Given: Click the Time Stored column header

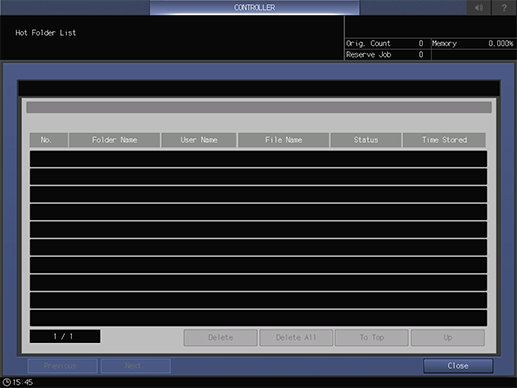Looking at the screenshot, I should [x=444, y=140].
